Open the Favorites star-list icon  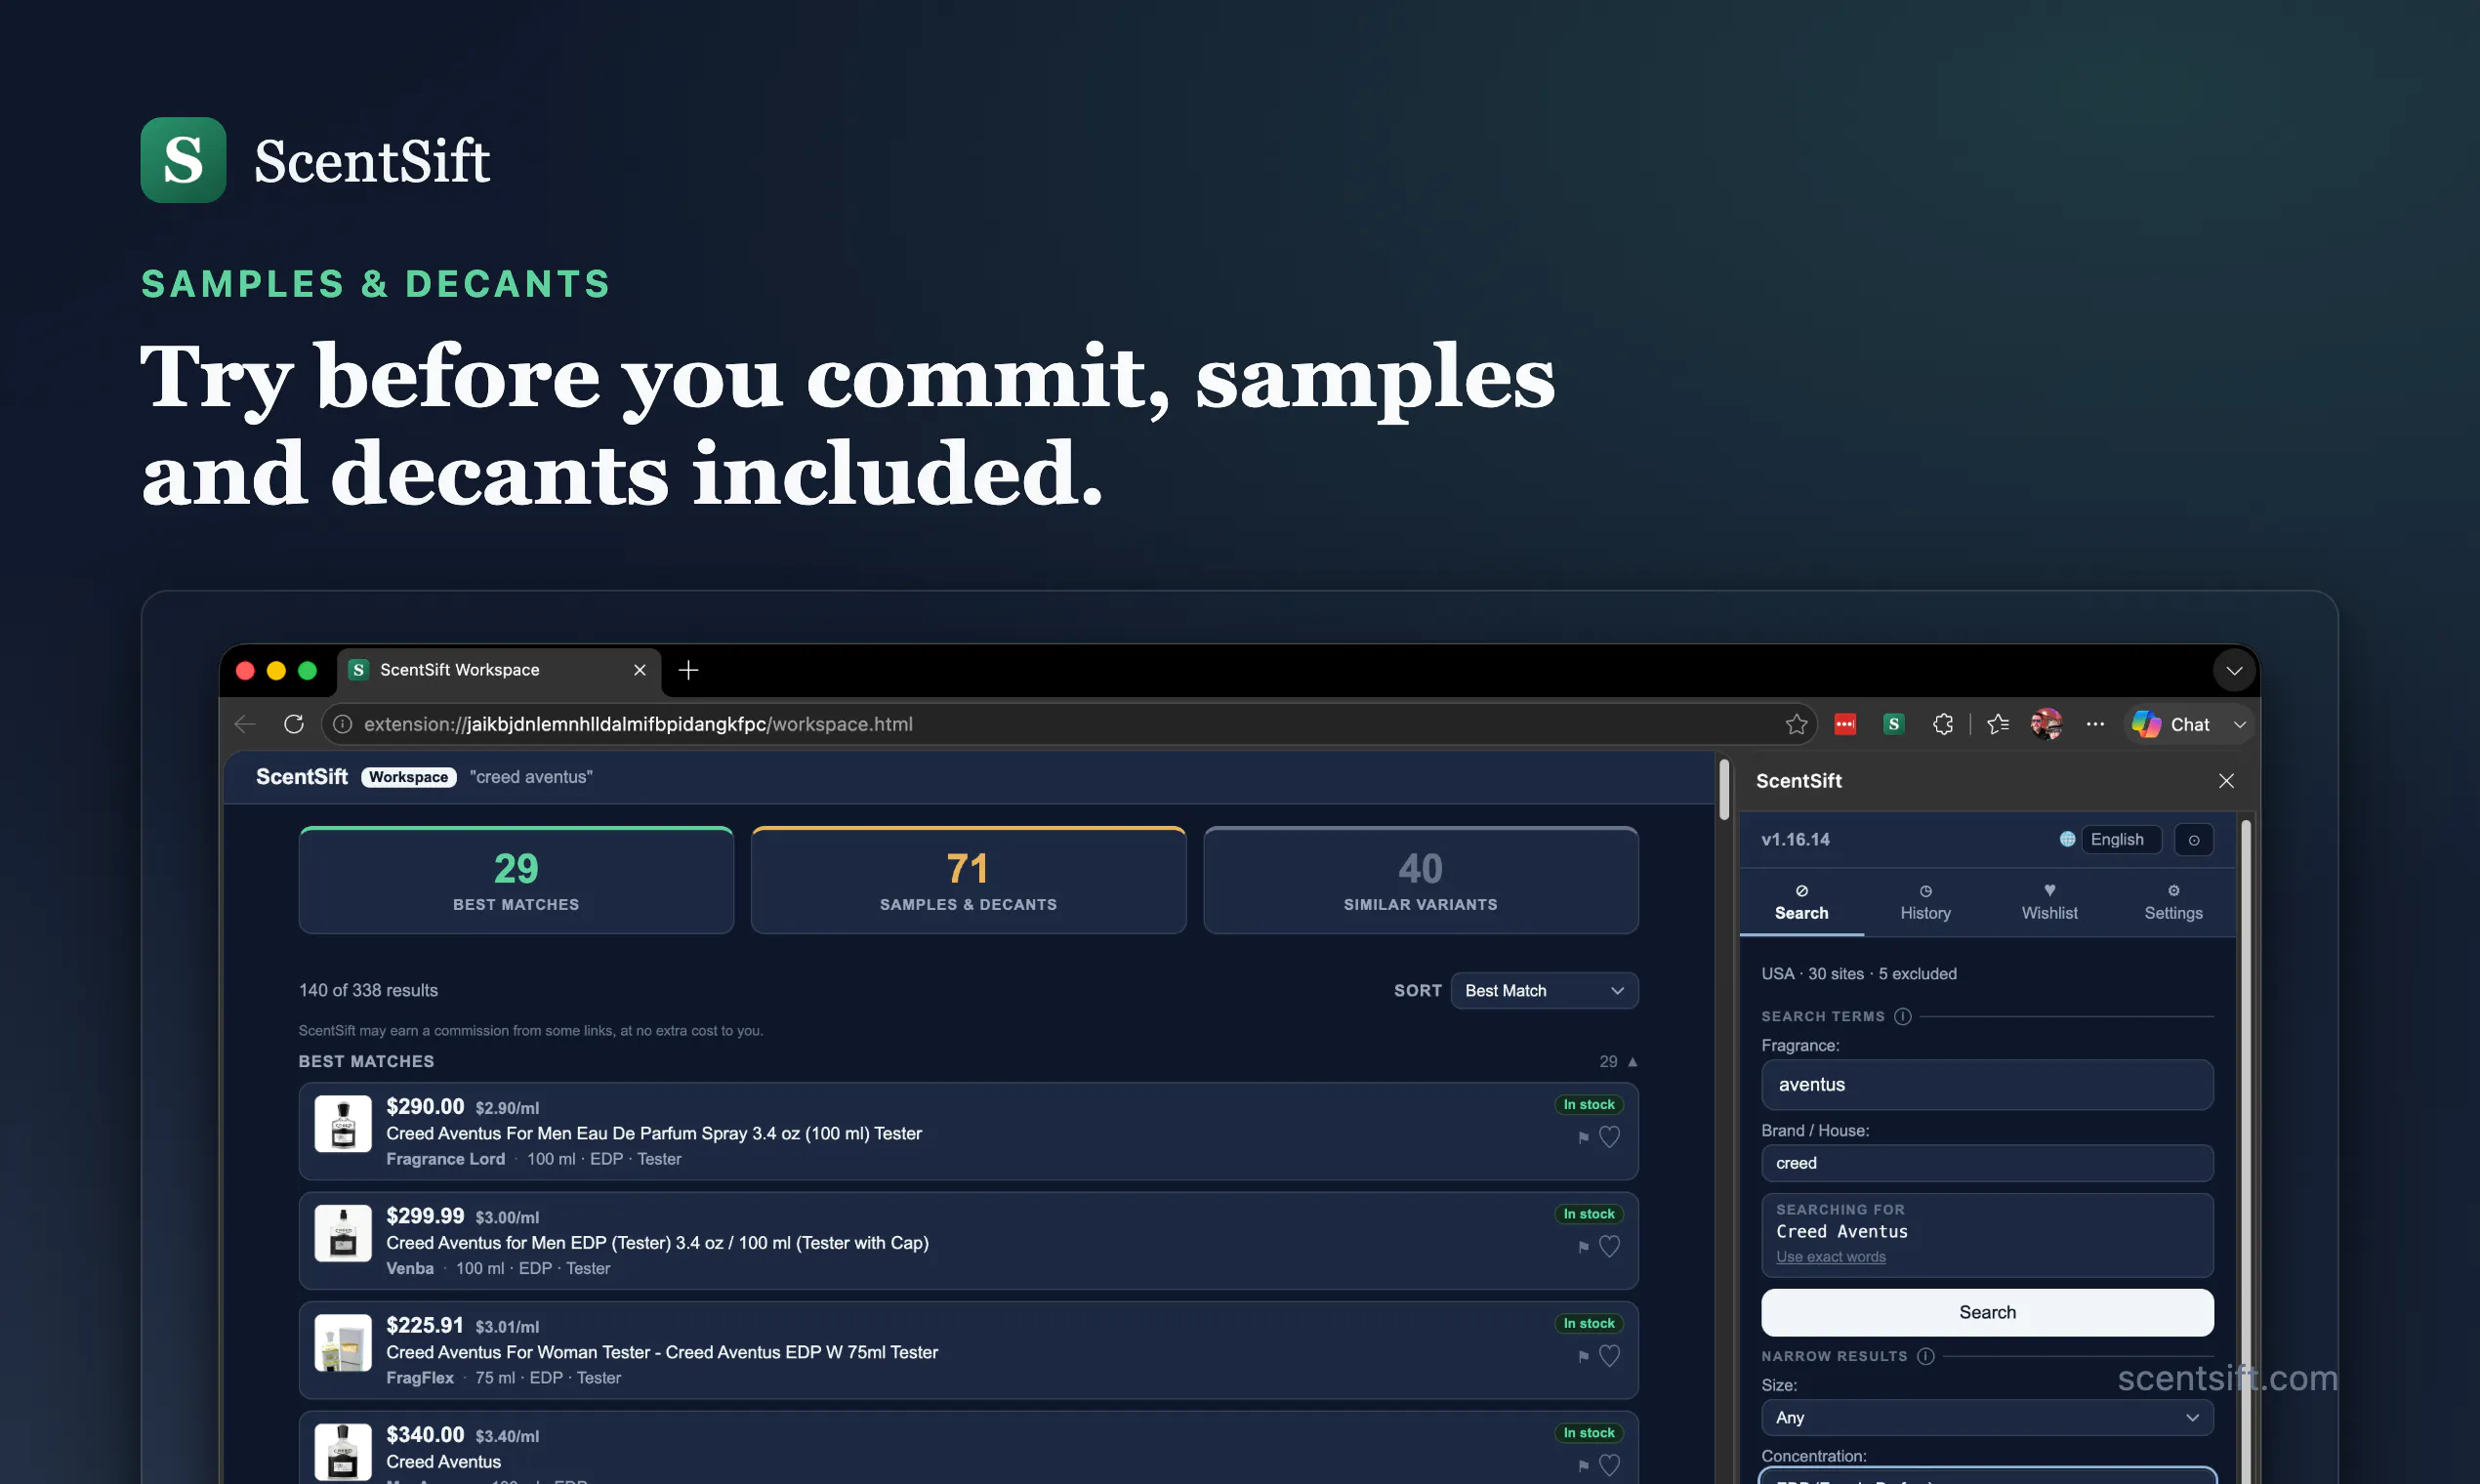click(1998, 724)
